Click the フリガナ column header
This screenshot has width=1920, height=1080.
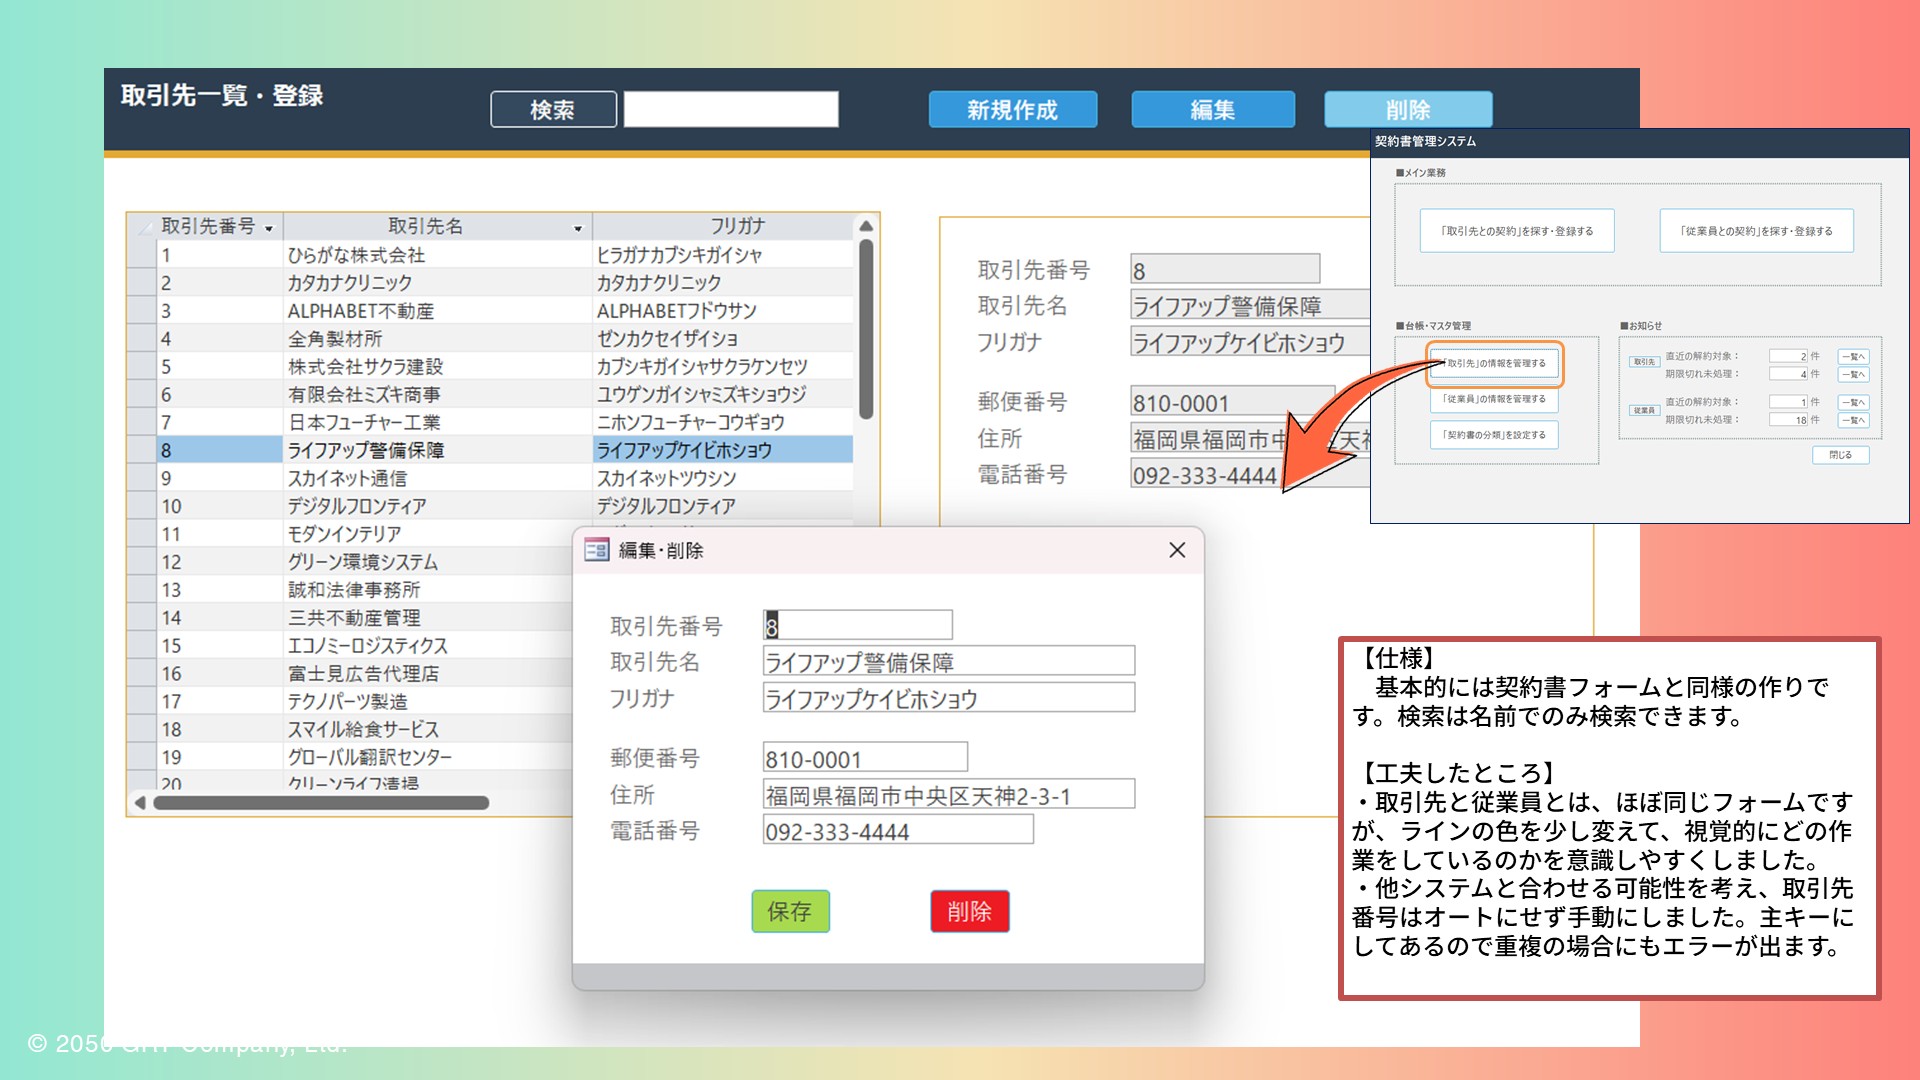click(736, 226)
